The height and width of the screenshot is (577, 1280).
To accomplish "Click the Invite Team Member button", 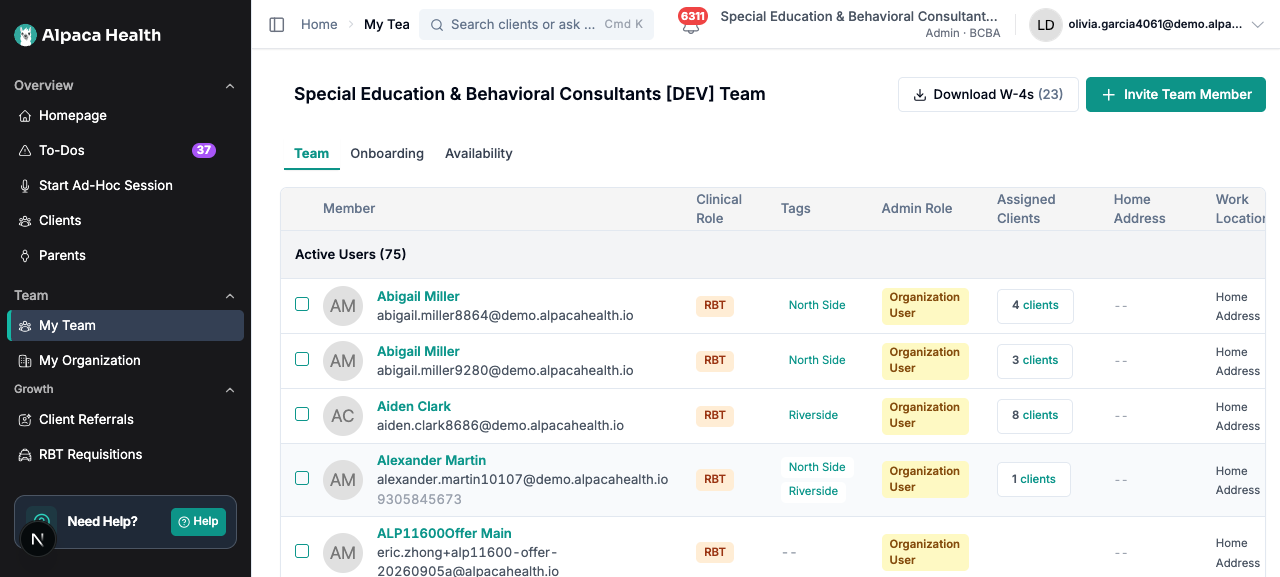I will (x=1176, y=95).
